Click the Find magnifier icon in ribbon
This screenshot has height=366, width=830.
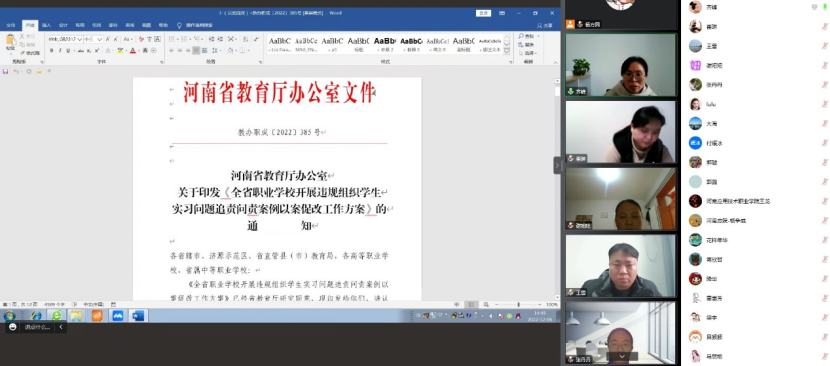click(521, 36)
